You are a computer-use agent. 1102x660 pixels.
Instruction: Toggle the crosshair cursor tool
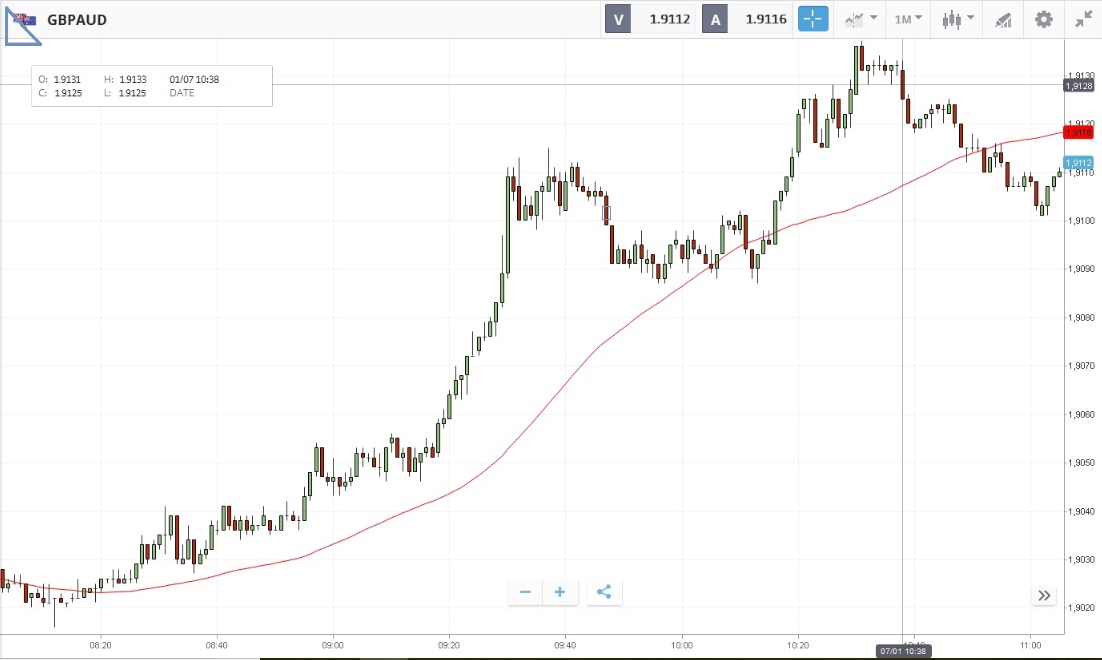(x=813, y=19)
